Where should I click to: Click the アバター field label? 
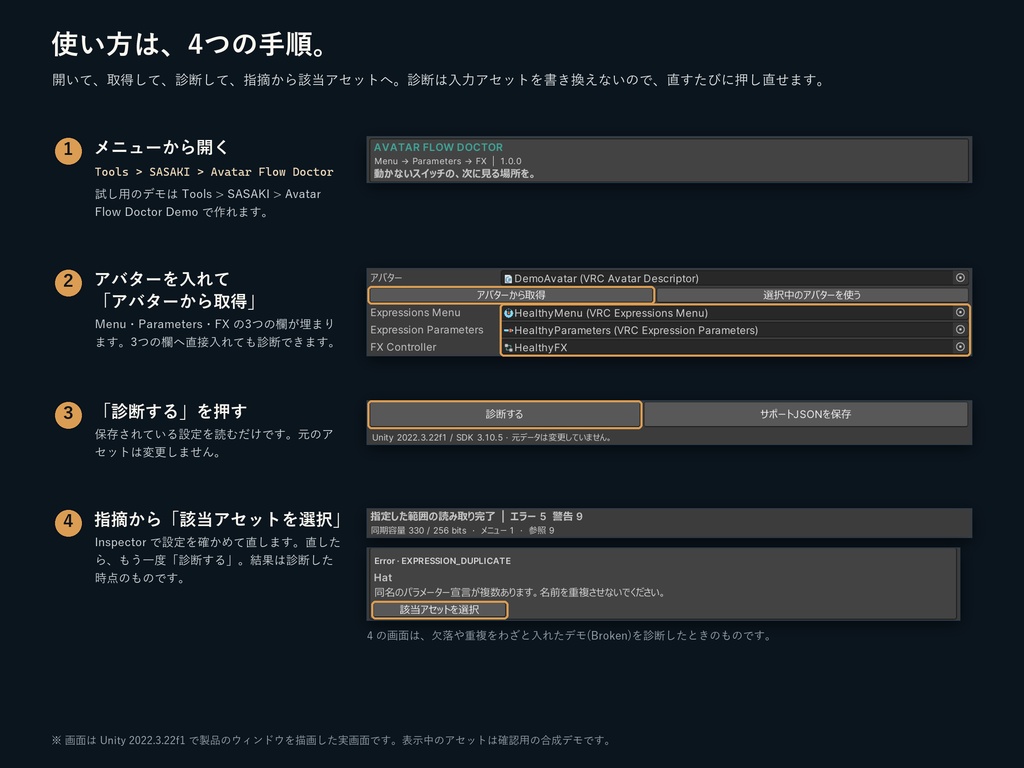(x=387, y=278)
